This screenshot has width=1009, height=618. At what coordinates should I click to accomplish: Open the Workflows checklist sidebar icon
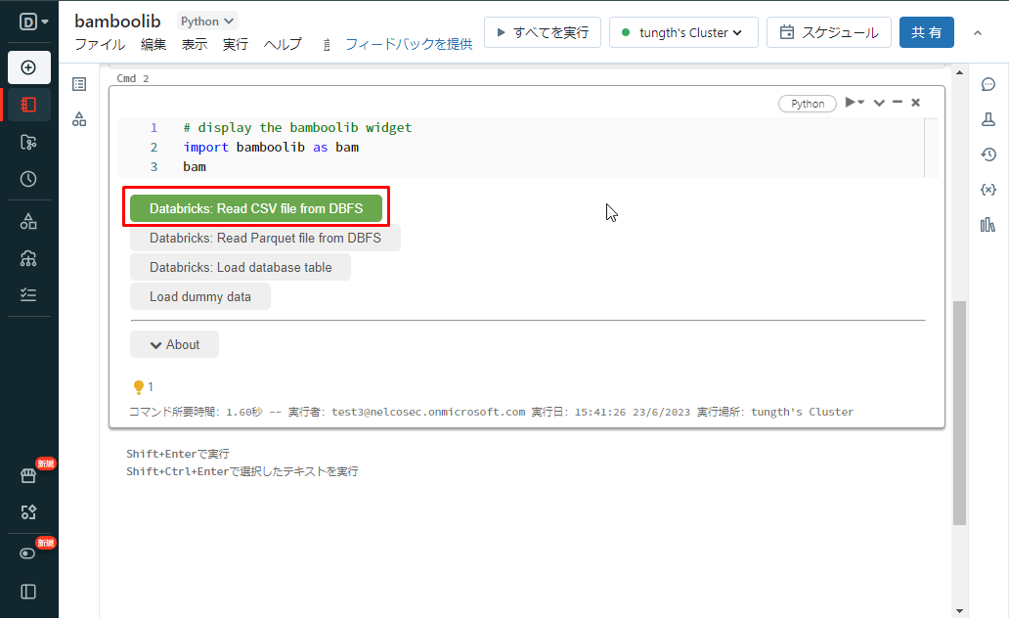click(29, 295)
